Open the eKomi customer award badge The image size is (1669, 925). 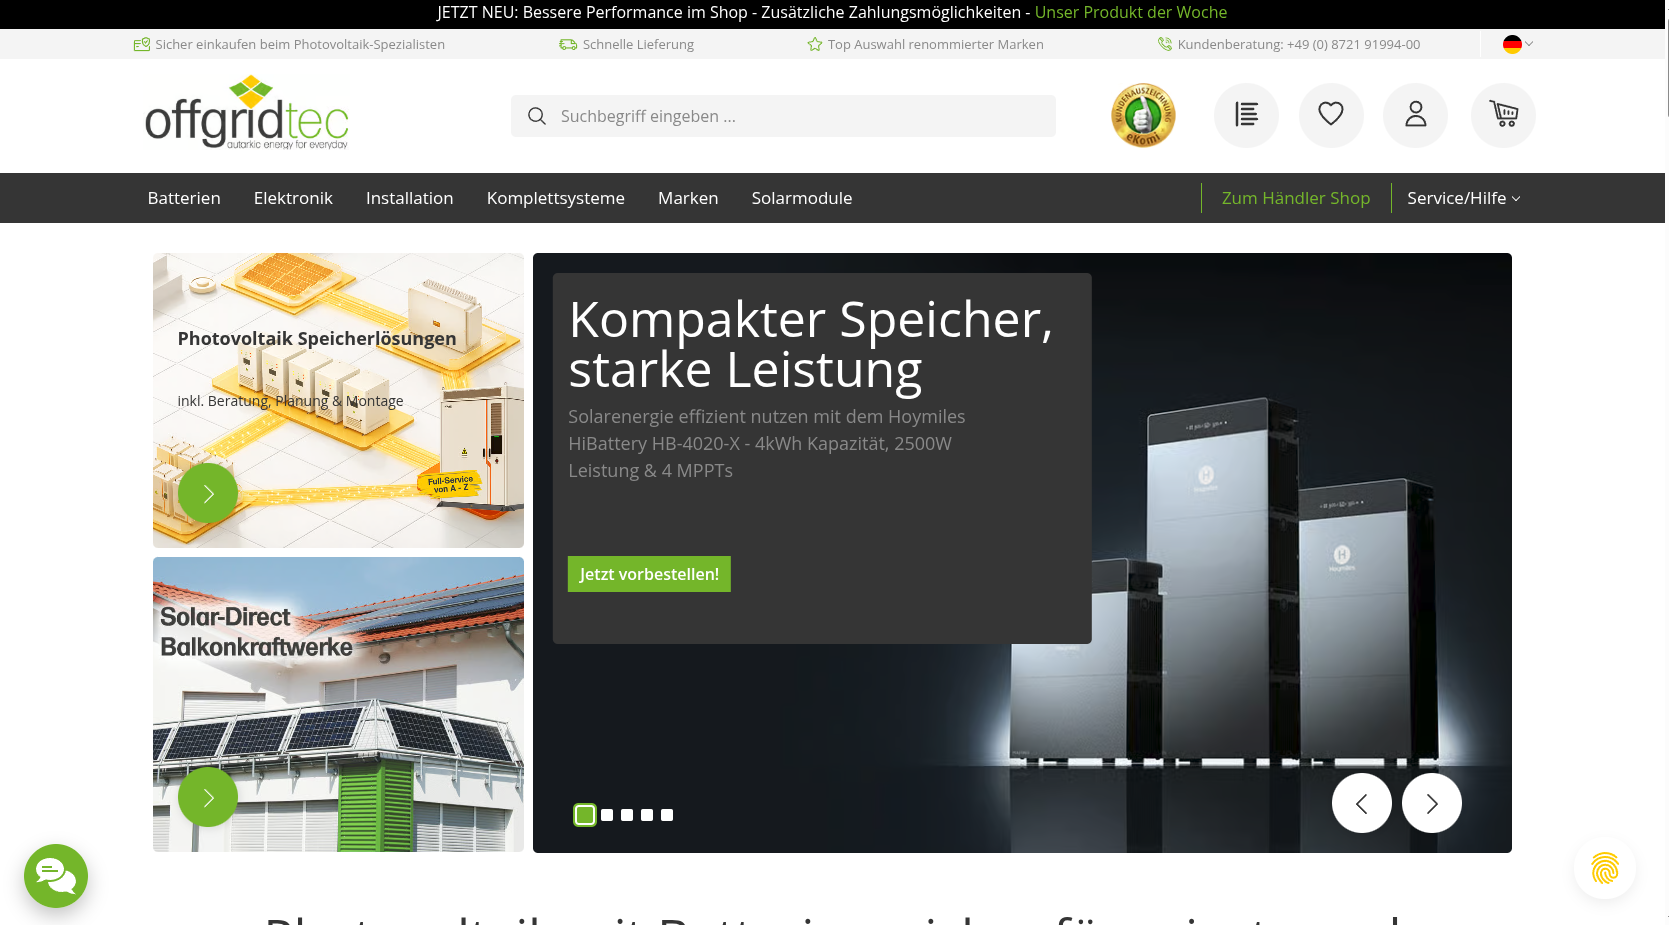(1143, 116)
